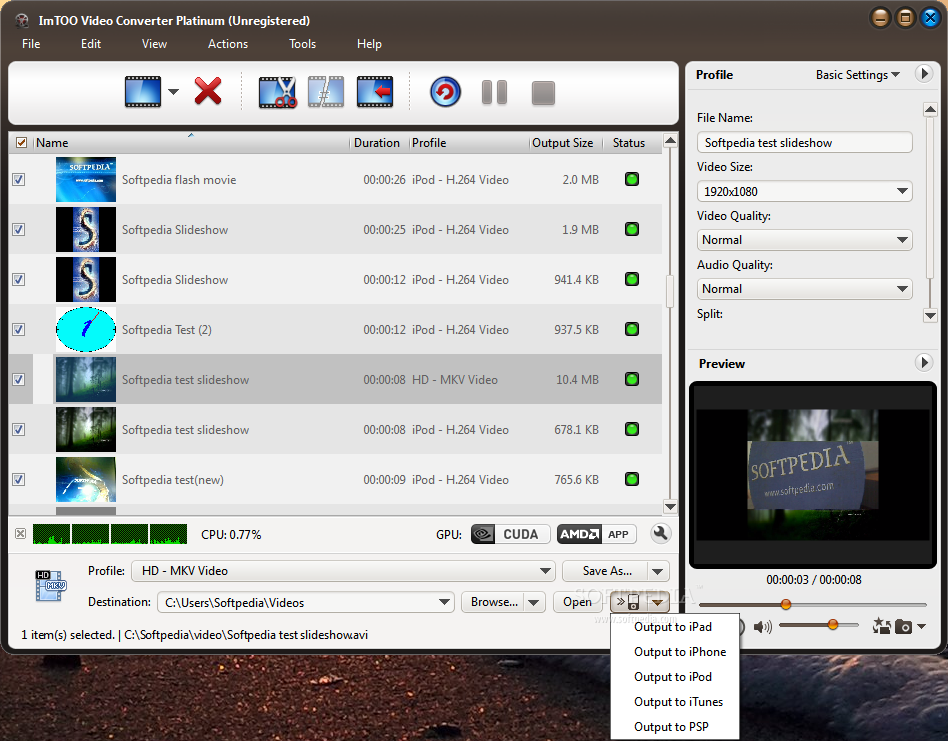Click the Stop conversion toolbar button
Screen dimensions: 948x741
point(543,93)
